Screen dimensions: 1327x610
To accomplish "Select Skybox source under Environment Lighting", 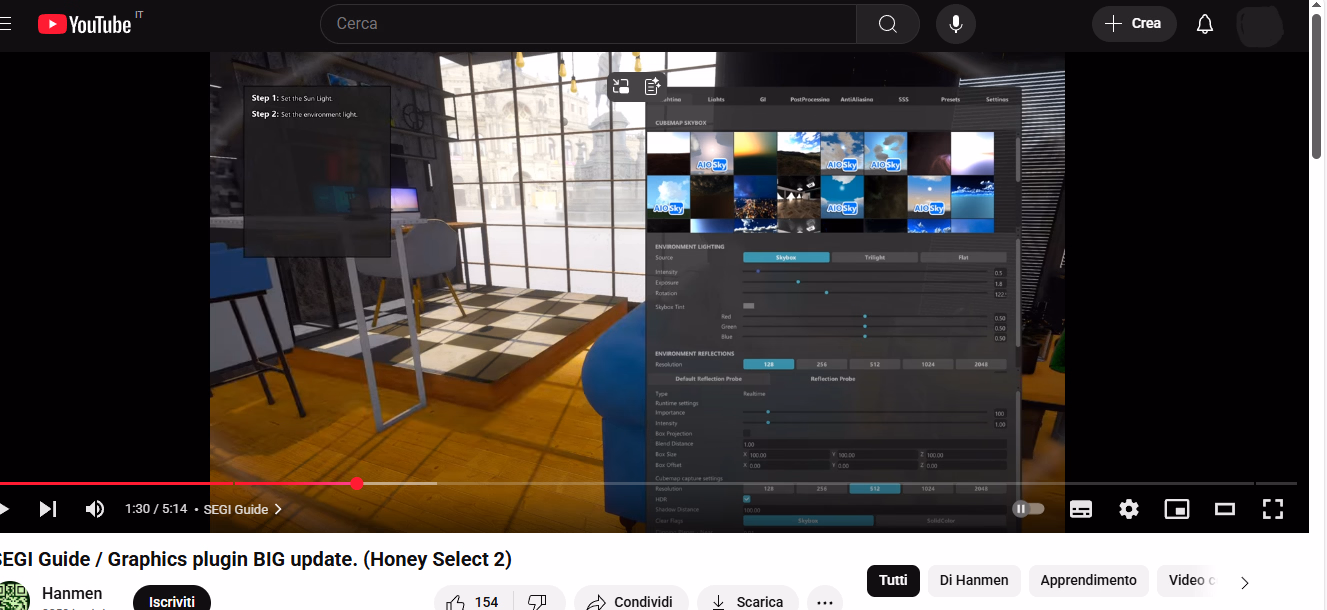I will (x=786, y=258).
